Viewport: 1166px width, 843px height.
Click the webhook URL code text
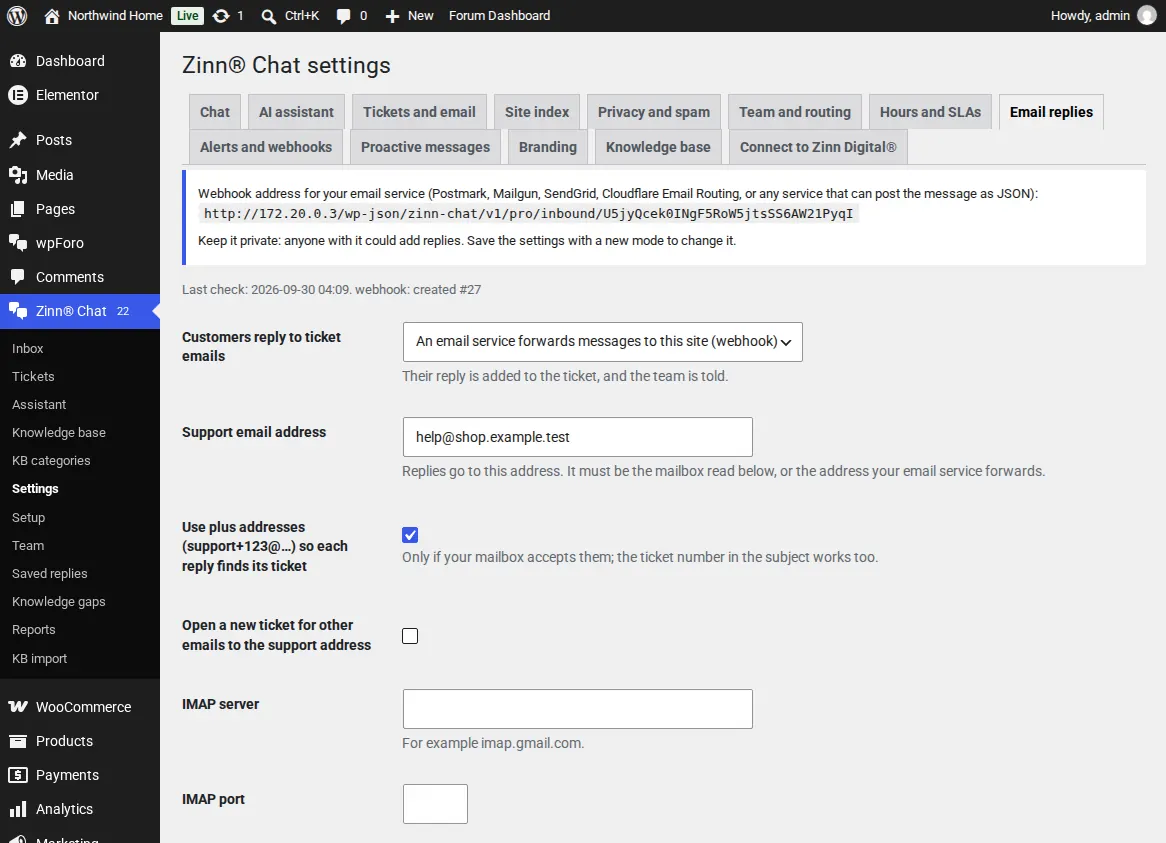coord(529,214)
